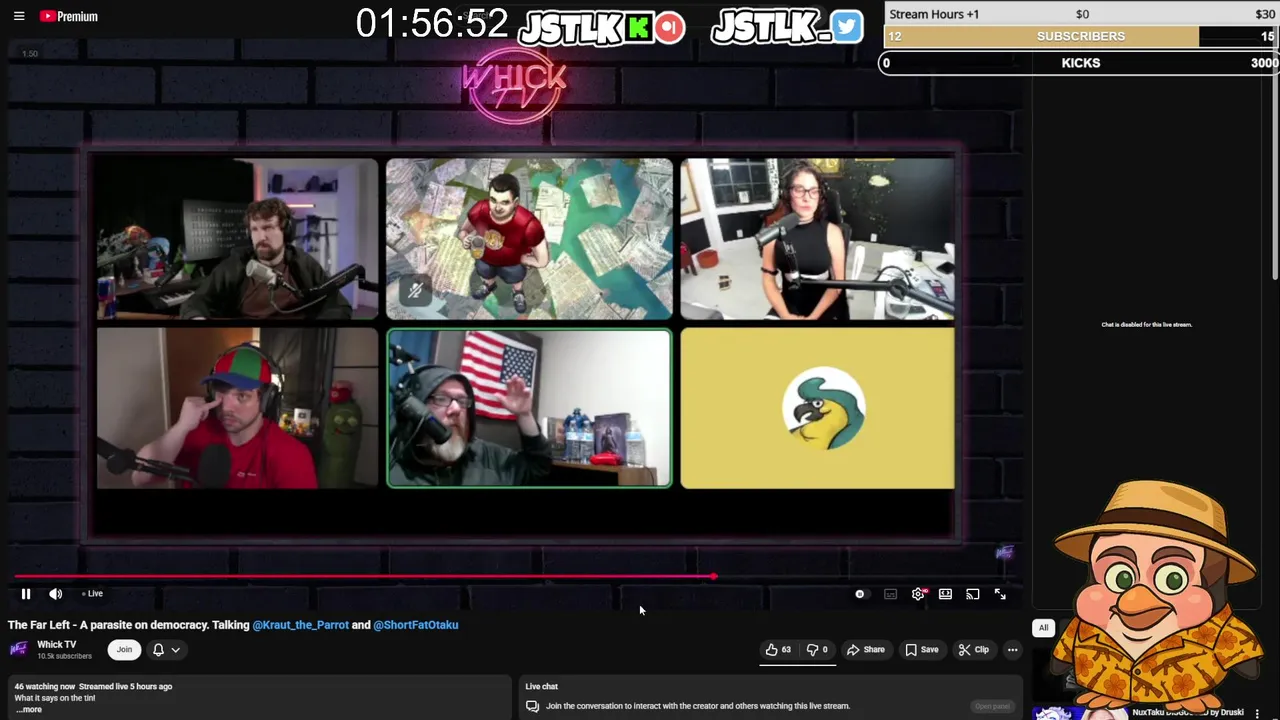Screen dimensions: 1280x720
Task: Click the '46 watching now' text
Action: point(45,687)
